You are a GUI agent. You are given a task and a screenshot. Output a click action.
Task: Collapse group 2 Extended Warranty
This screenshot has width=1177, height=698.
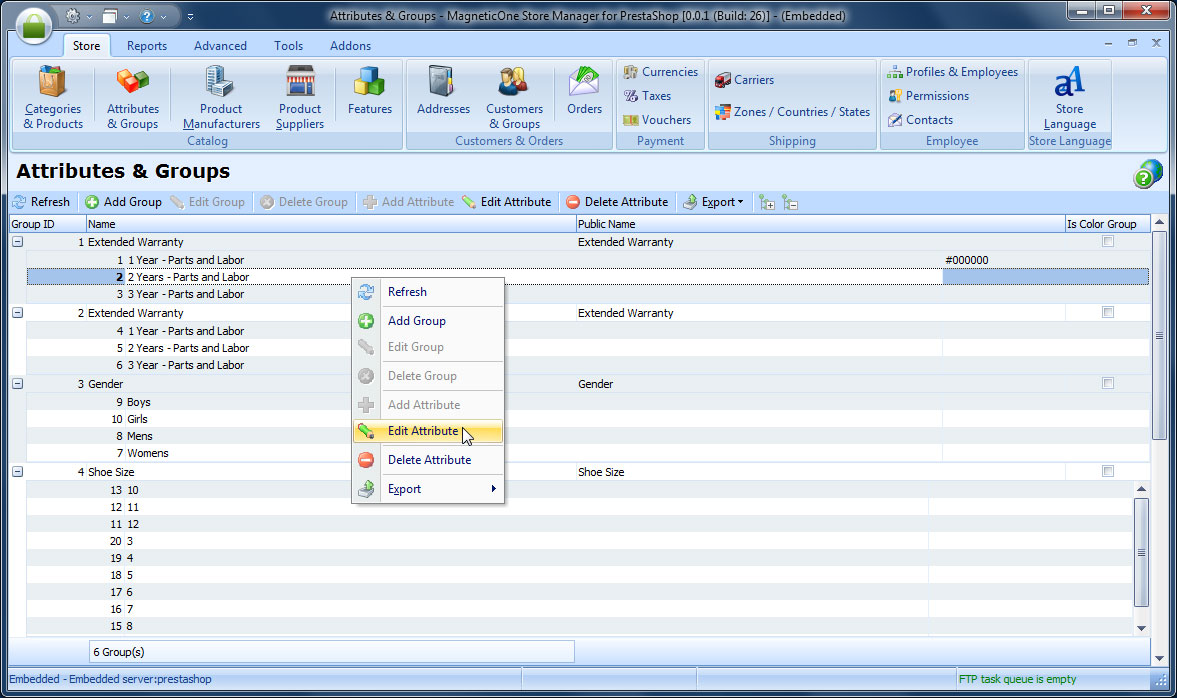pyautogui.click(x=17, y=312)
